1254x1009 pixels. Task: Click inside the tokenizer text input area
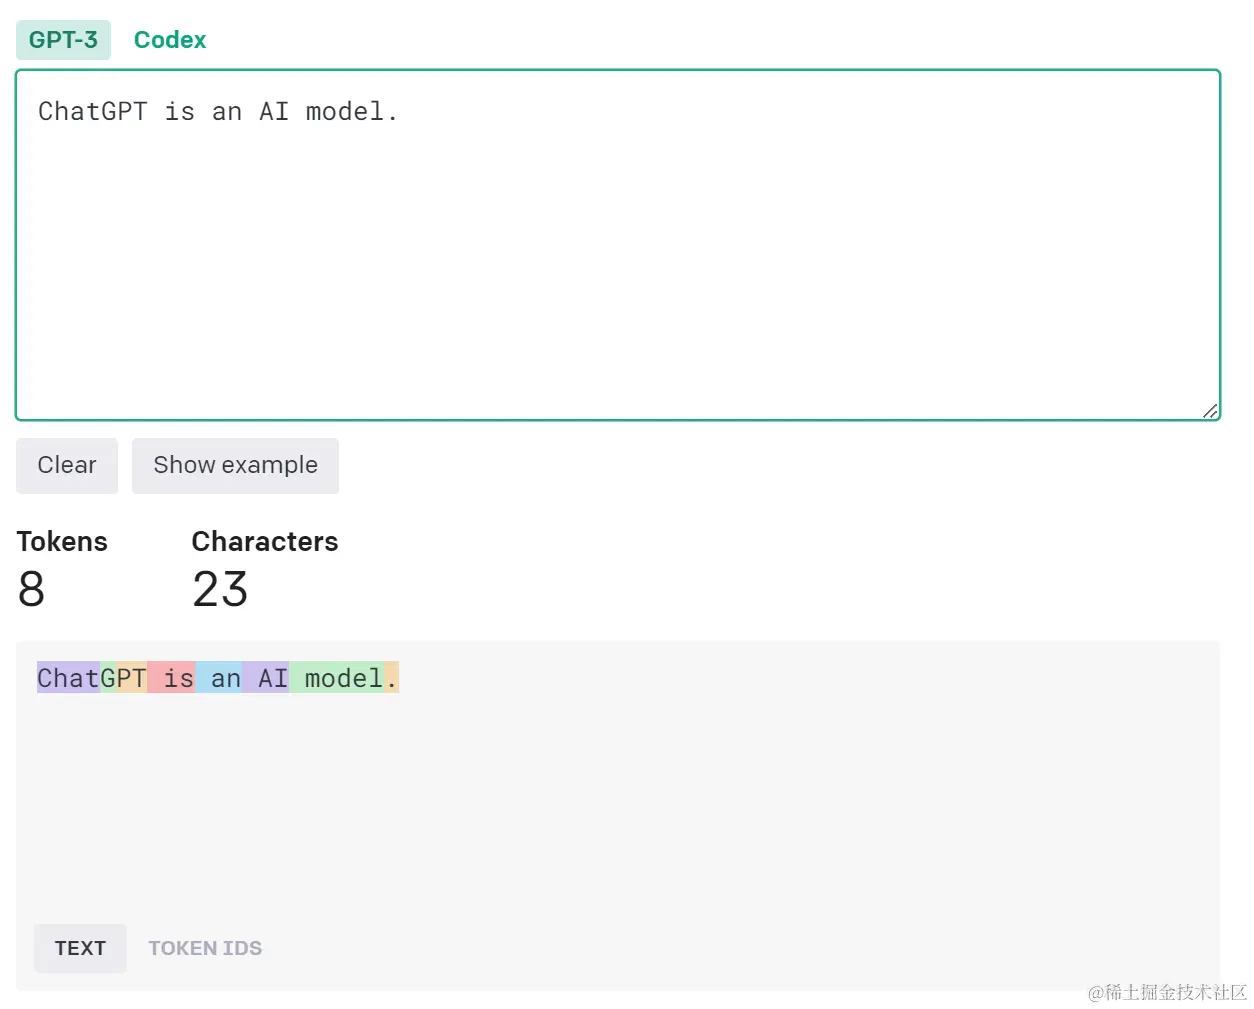point(618,245)
